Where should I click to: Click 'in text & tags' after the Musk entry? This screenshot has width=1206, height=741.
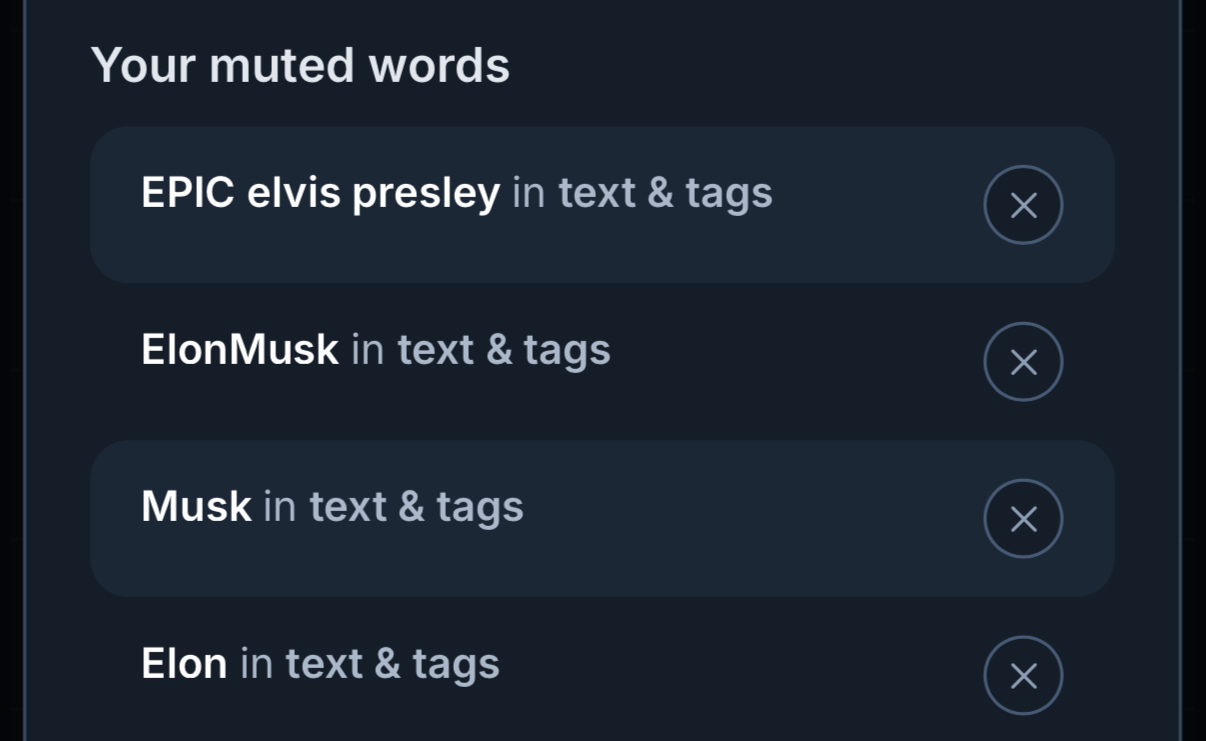click(393, 507)
